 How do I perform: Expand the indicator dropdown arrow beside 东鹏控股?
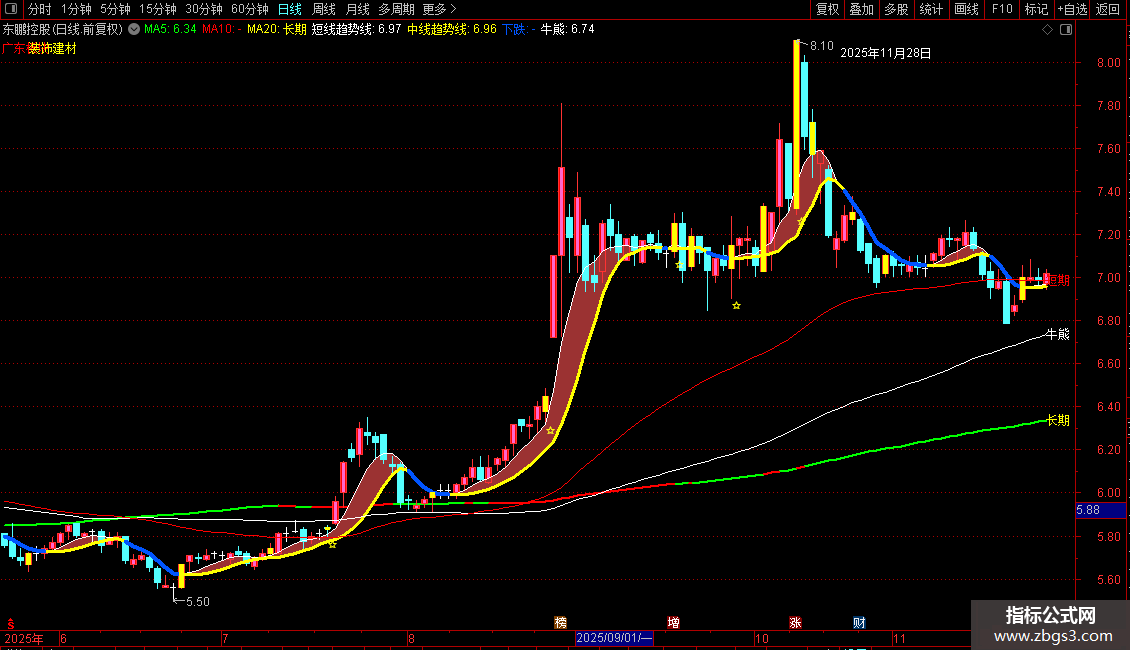click(x=134, y=29)
